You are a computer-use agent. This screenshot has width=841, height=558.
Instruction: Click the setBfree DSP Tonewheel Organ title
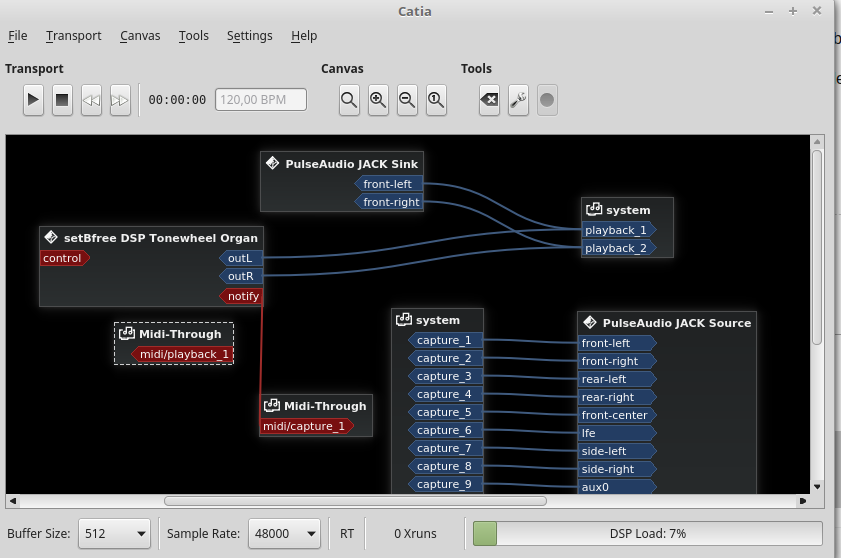pos(161,238)
